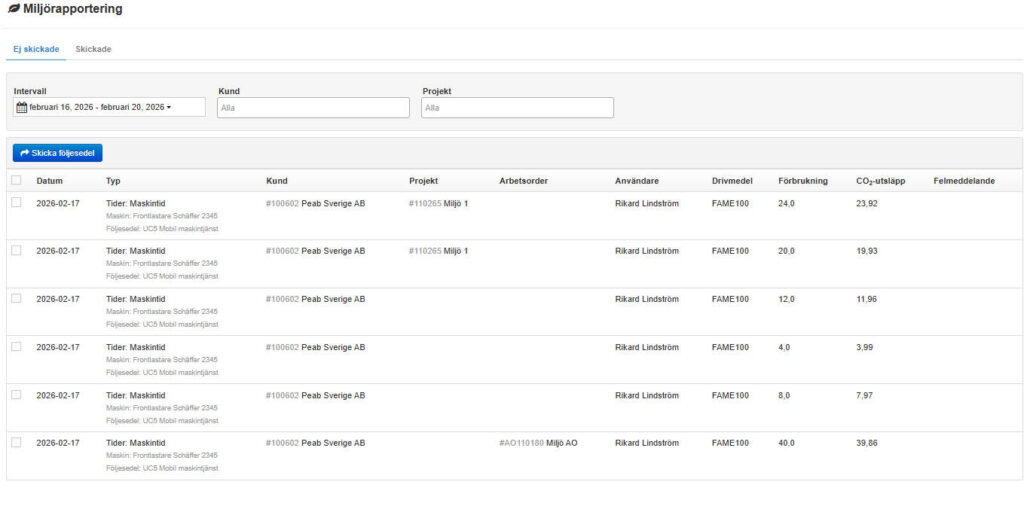Click the Förbrukning column header
1024x509 pixels.
coord(802,181)
